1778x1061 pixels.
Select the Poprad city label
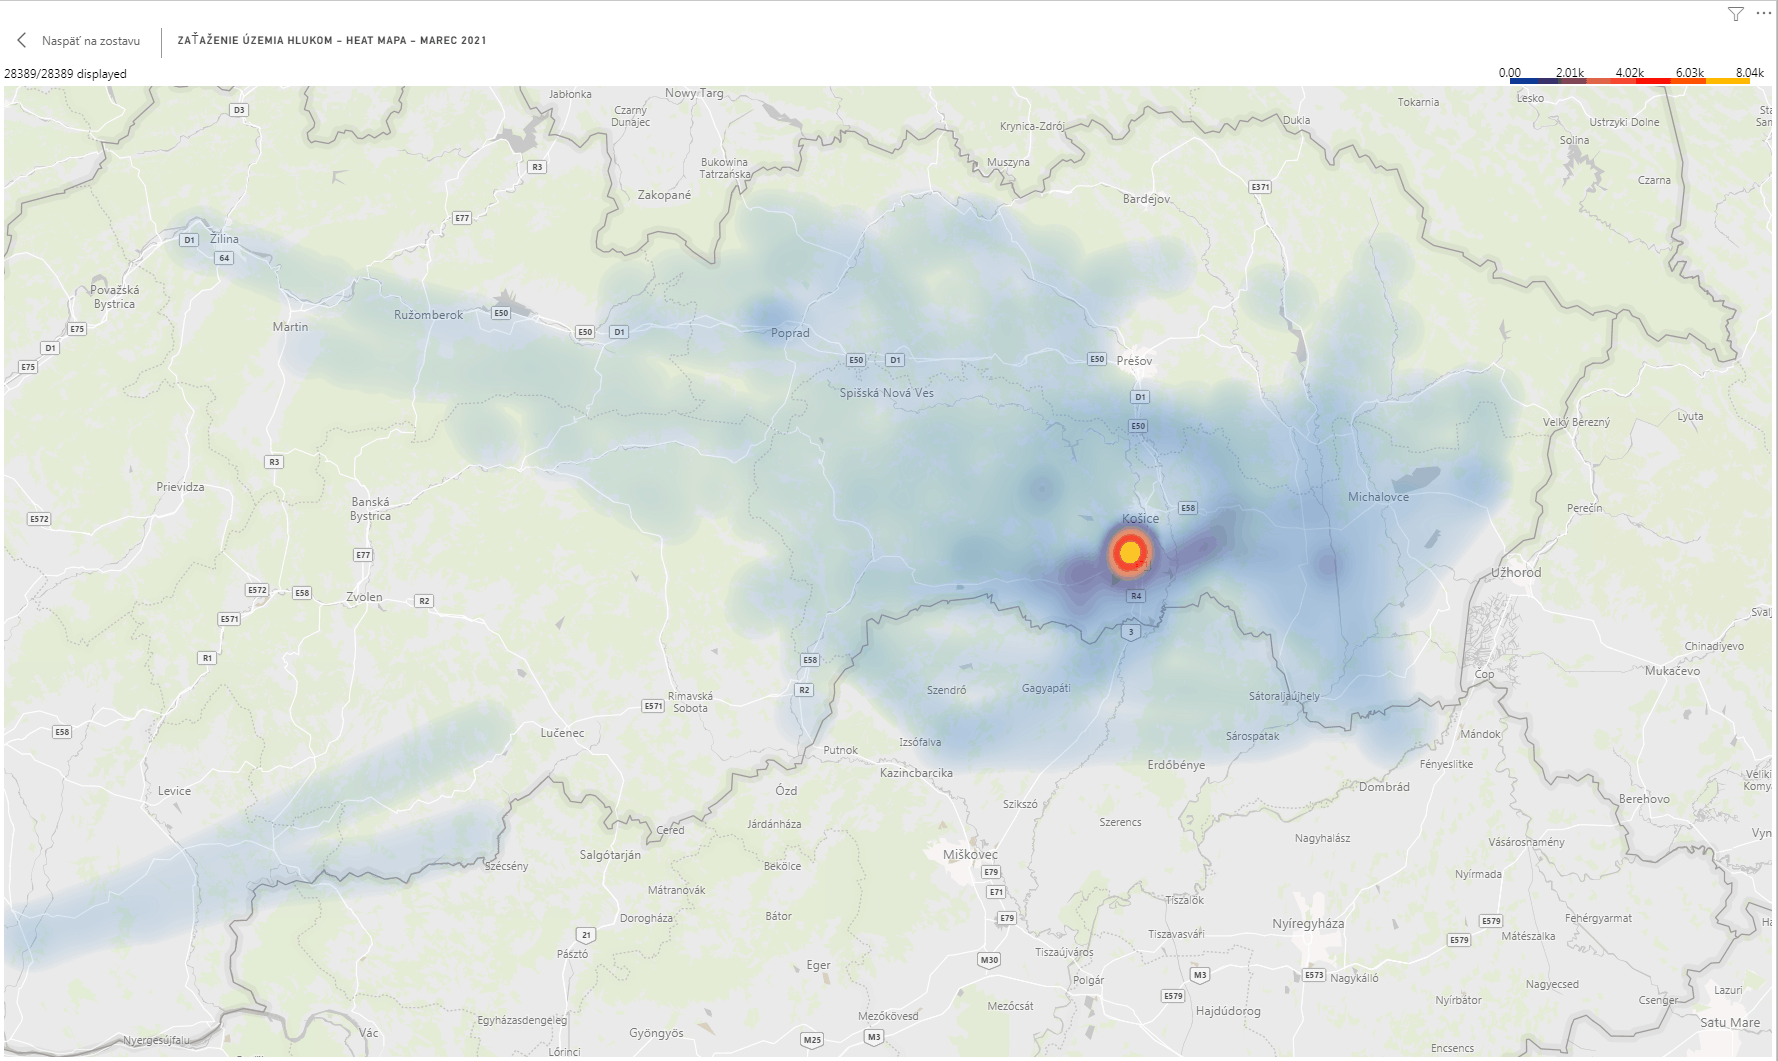coord(790,333)
